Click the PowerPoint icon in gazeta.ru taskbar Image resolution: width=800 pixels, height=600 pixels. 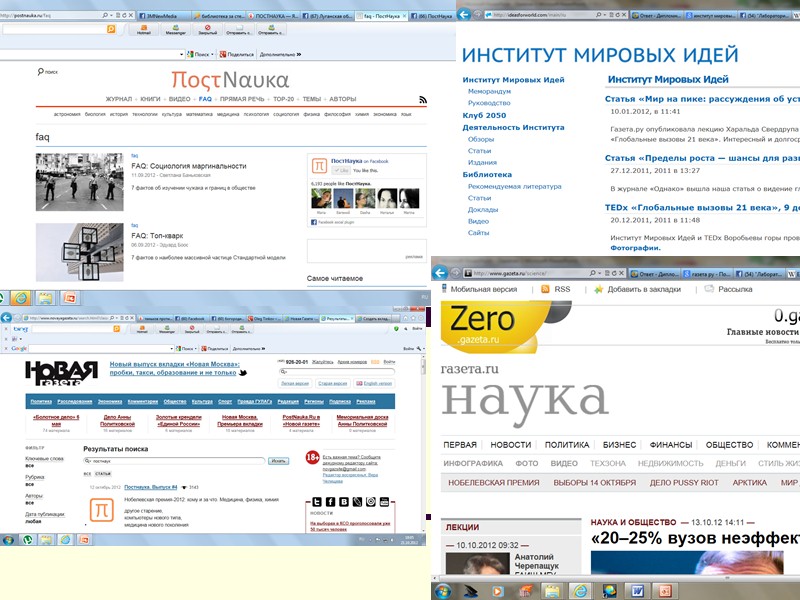coord(665,591)
